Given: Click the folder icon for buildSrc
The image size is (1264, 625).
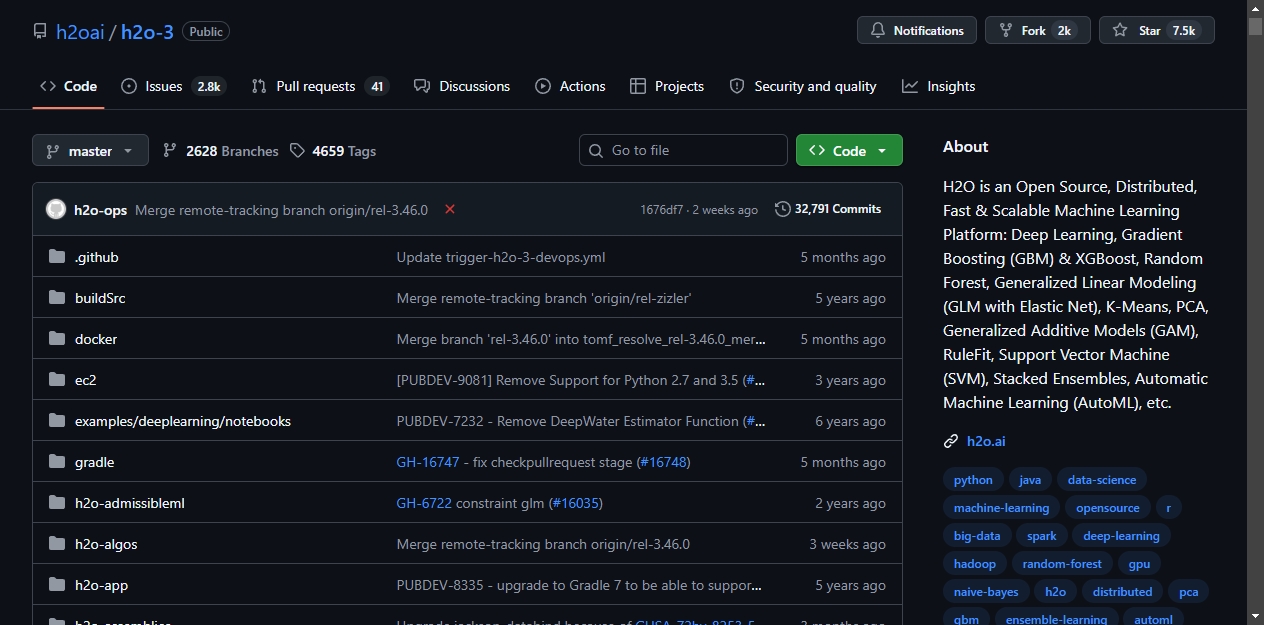Looking at the screenshot, I should point(56,298).
